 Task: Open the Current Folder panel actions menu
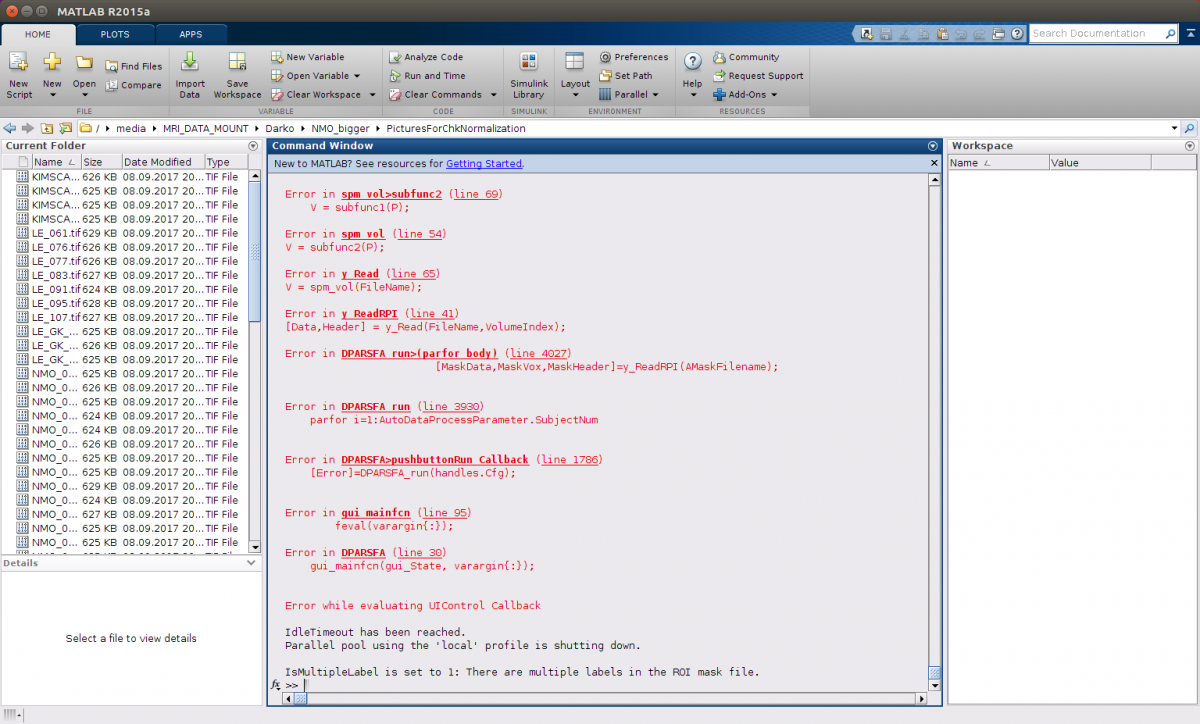click(x=253, y=146)
